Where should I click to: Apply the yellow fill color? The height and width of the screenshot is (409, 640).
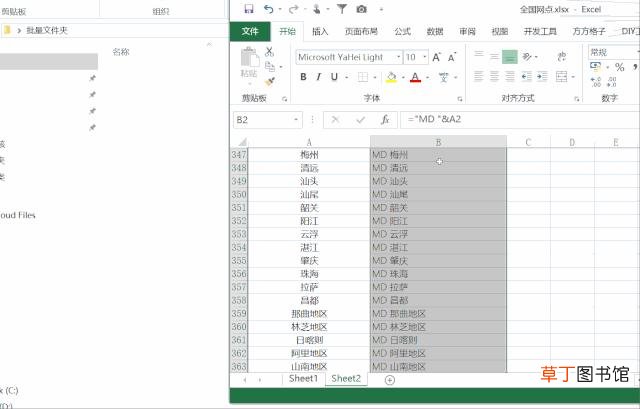pyautogui.click(x=391, y=77)
